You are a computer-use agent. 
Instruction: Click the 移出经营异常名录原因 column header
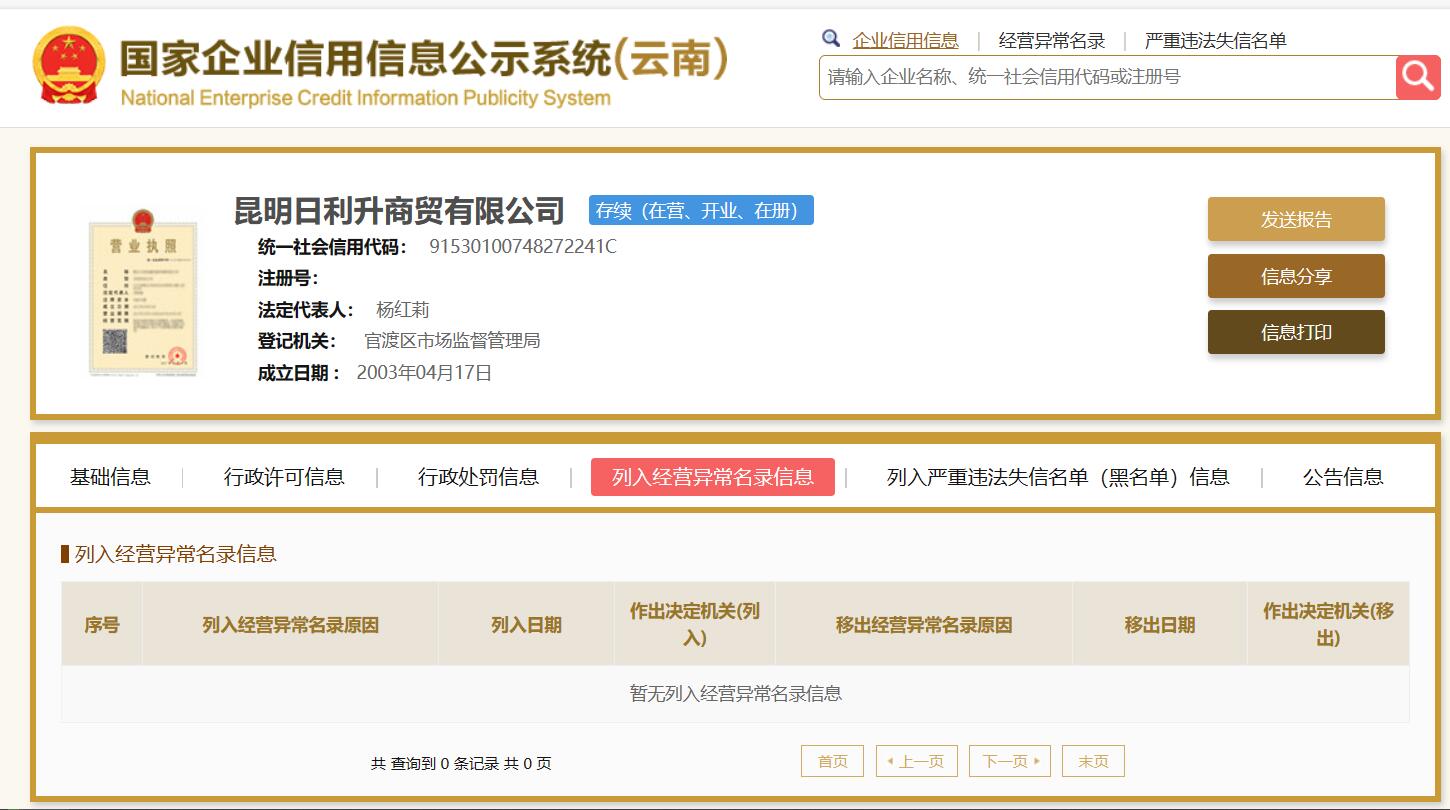click(924, 625)
